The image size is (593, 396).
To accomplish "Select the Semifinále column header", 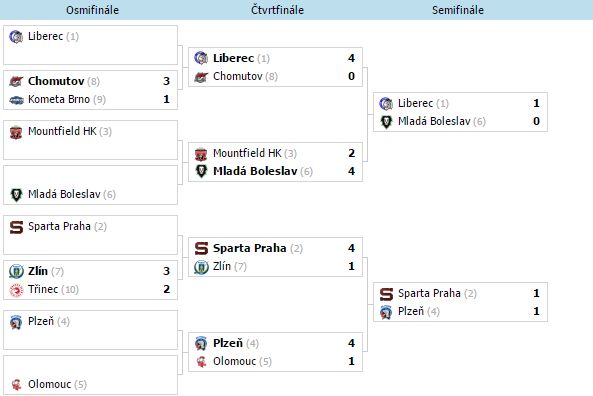I will pyautogui.click(x=458, y=10).
